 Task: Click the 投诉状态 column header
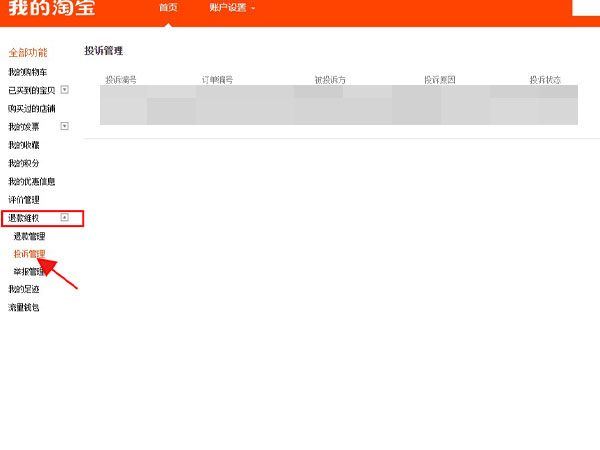[545, 79]
